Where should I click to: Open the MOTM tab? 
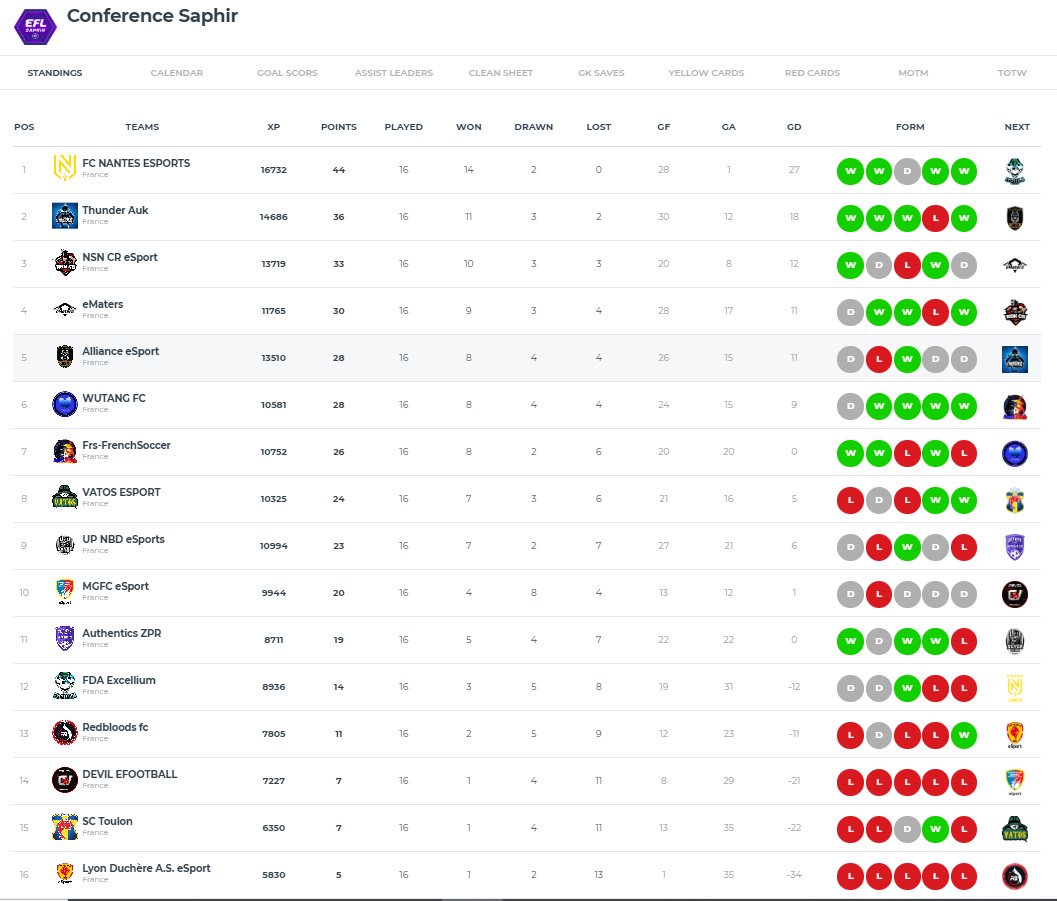click(913, 73)
